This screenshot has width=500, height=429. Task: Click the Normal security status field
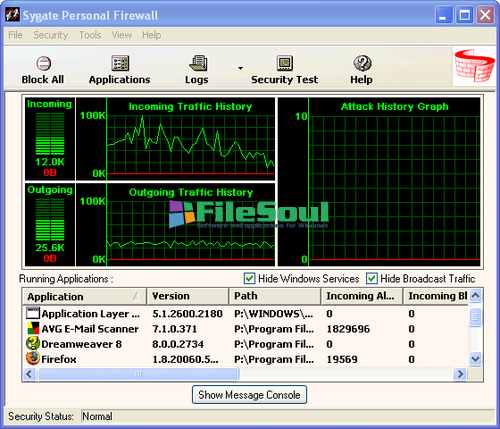point(288,416)
